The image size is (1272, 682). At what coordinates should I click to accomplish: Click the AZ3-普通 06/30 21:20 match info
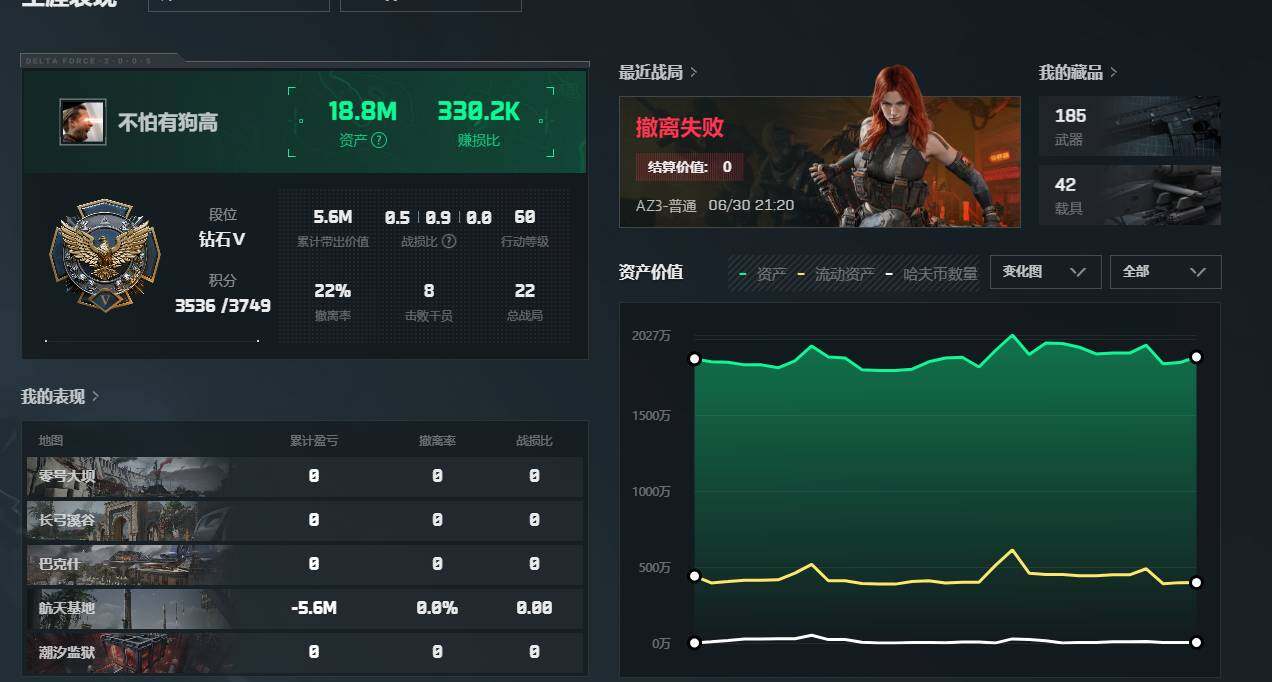tap(715, 205)
